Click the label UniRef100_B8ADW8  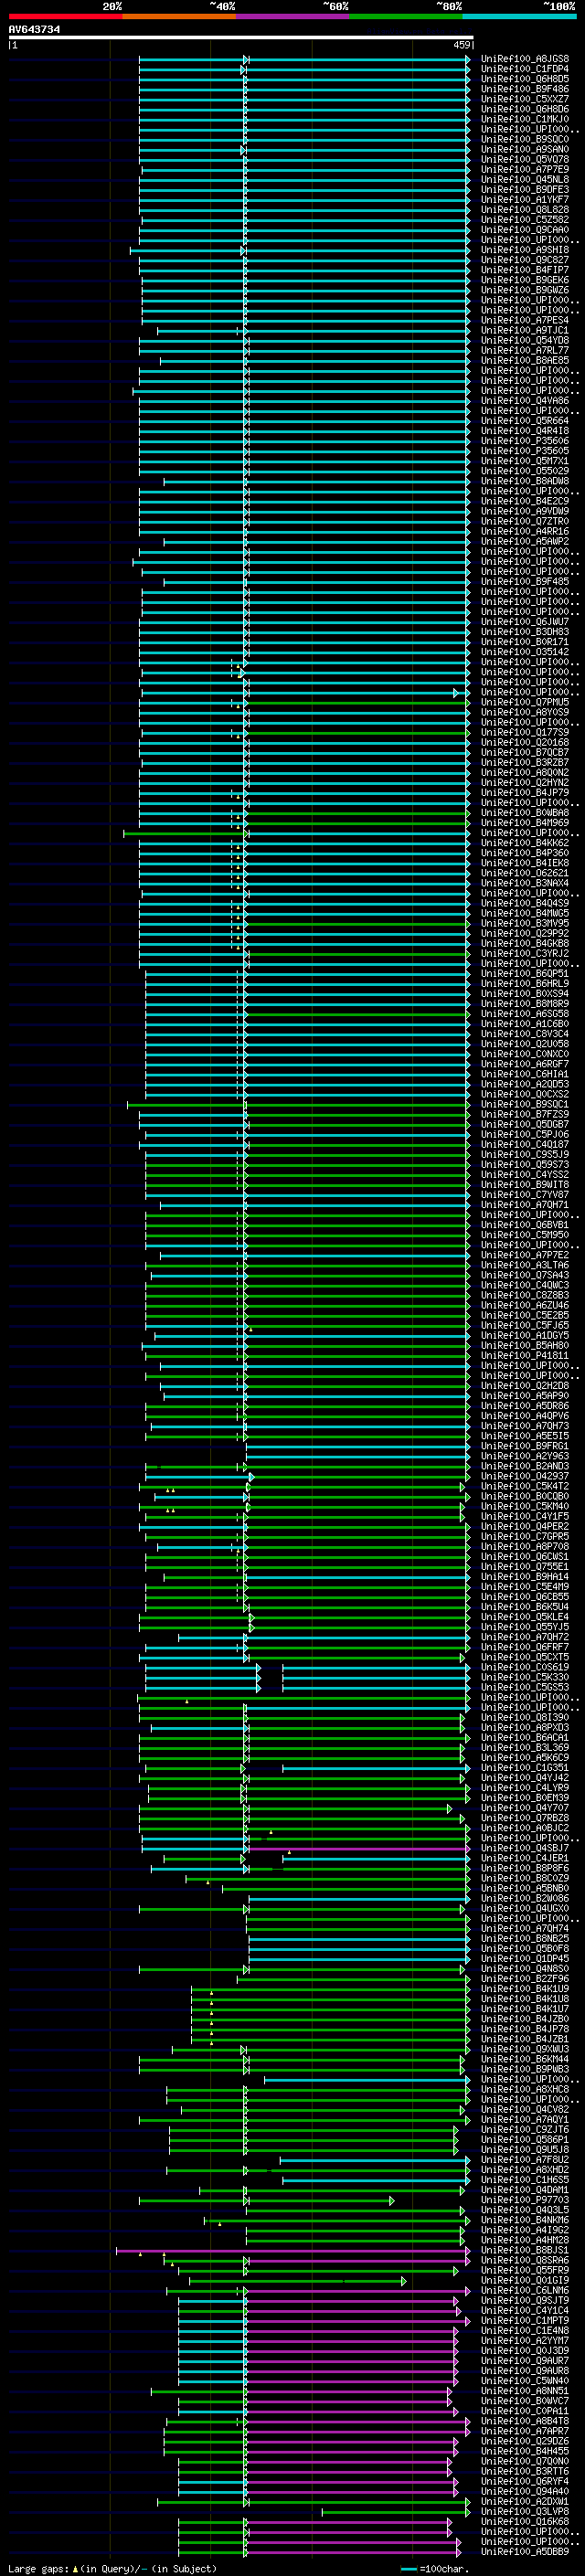525,481
